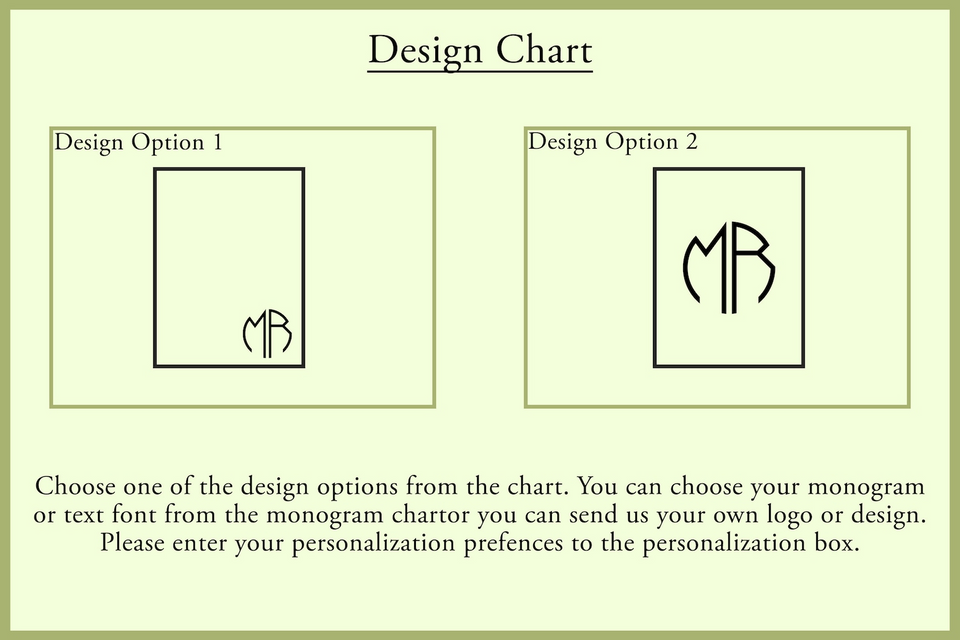Select the "Design Option 2" label

pos(612,142)
